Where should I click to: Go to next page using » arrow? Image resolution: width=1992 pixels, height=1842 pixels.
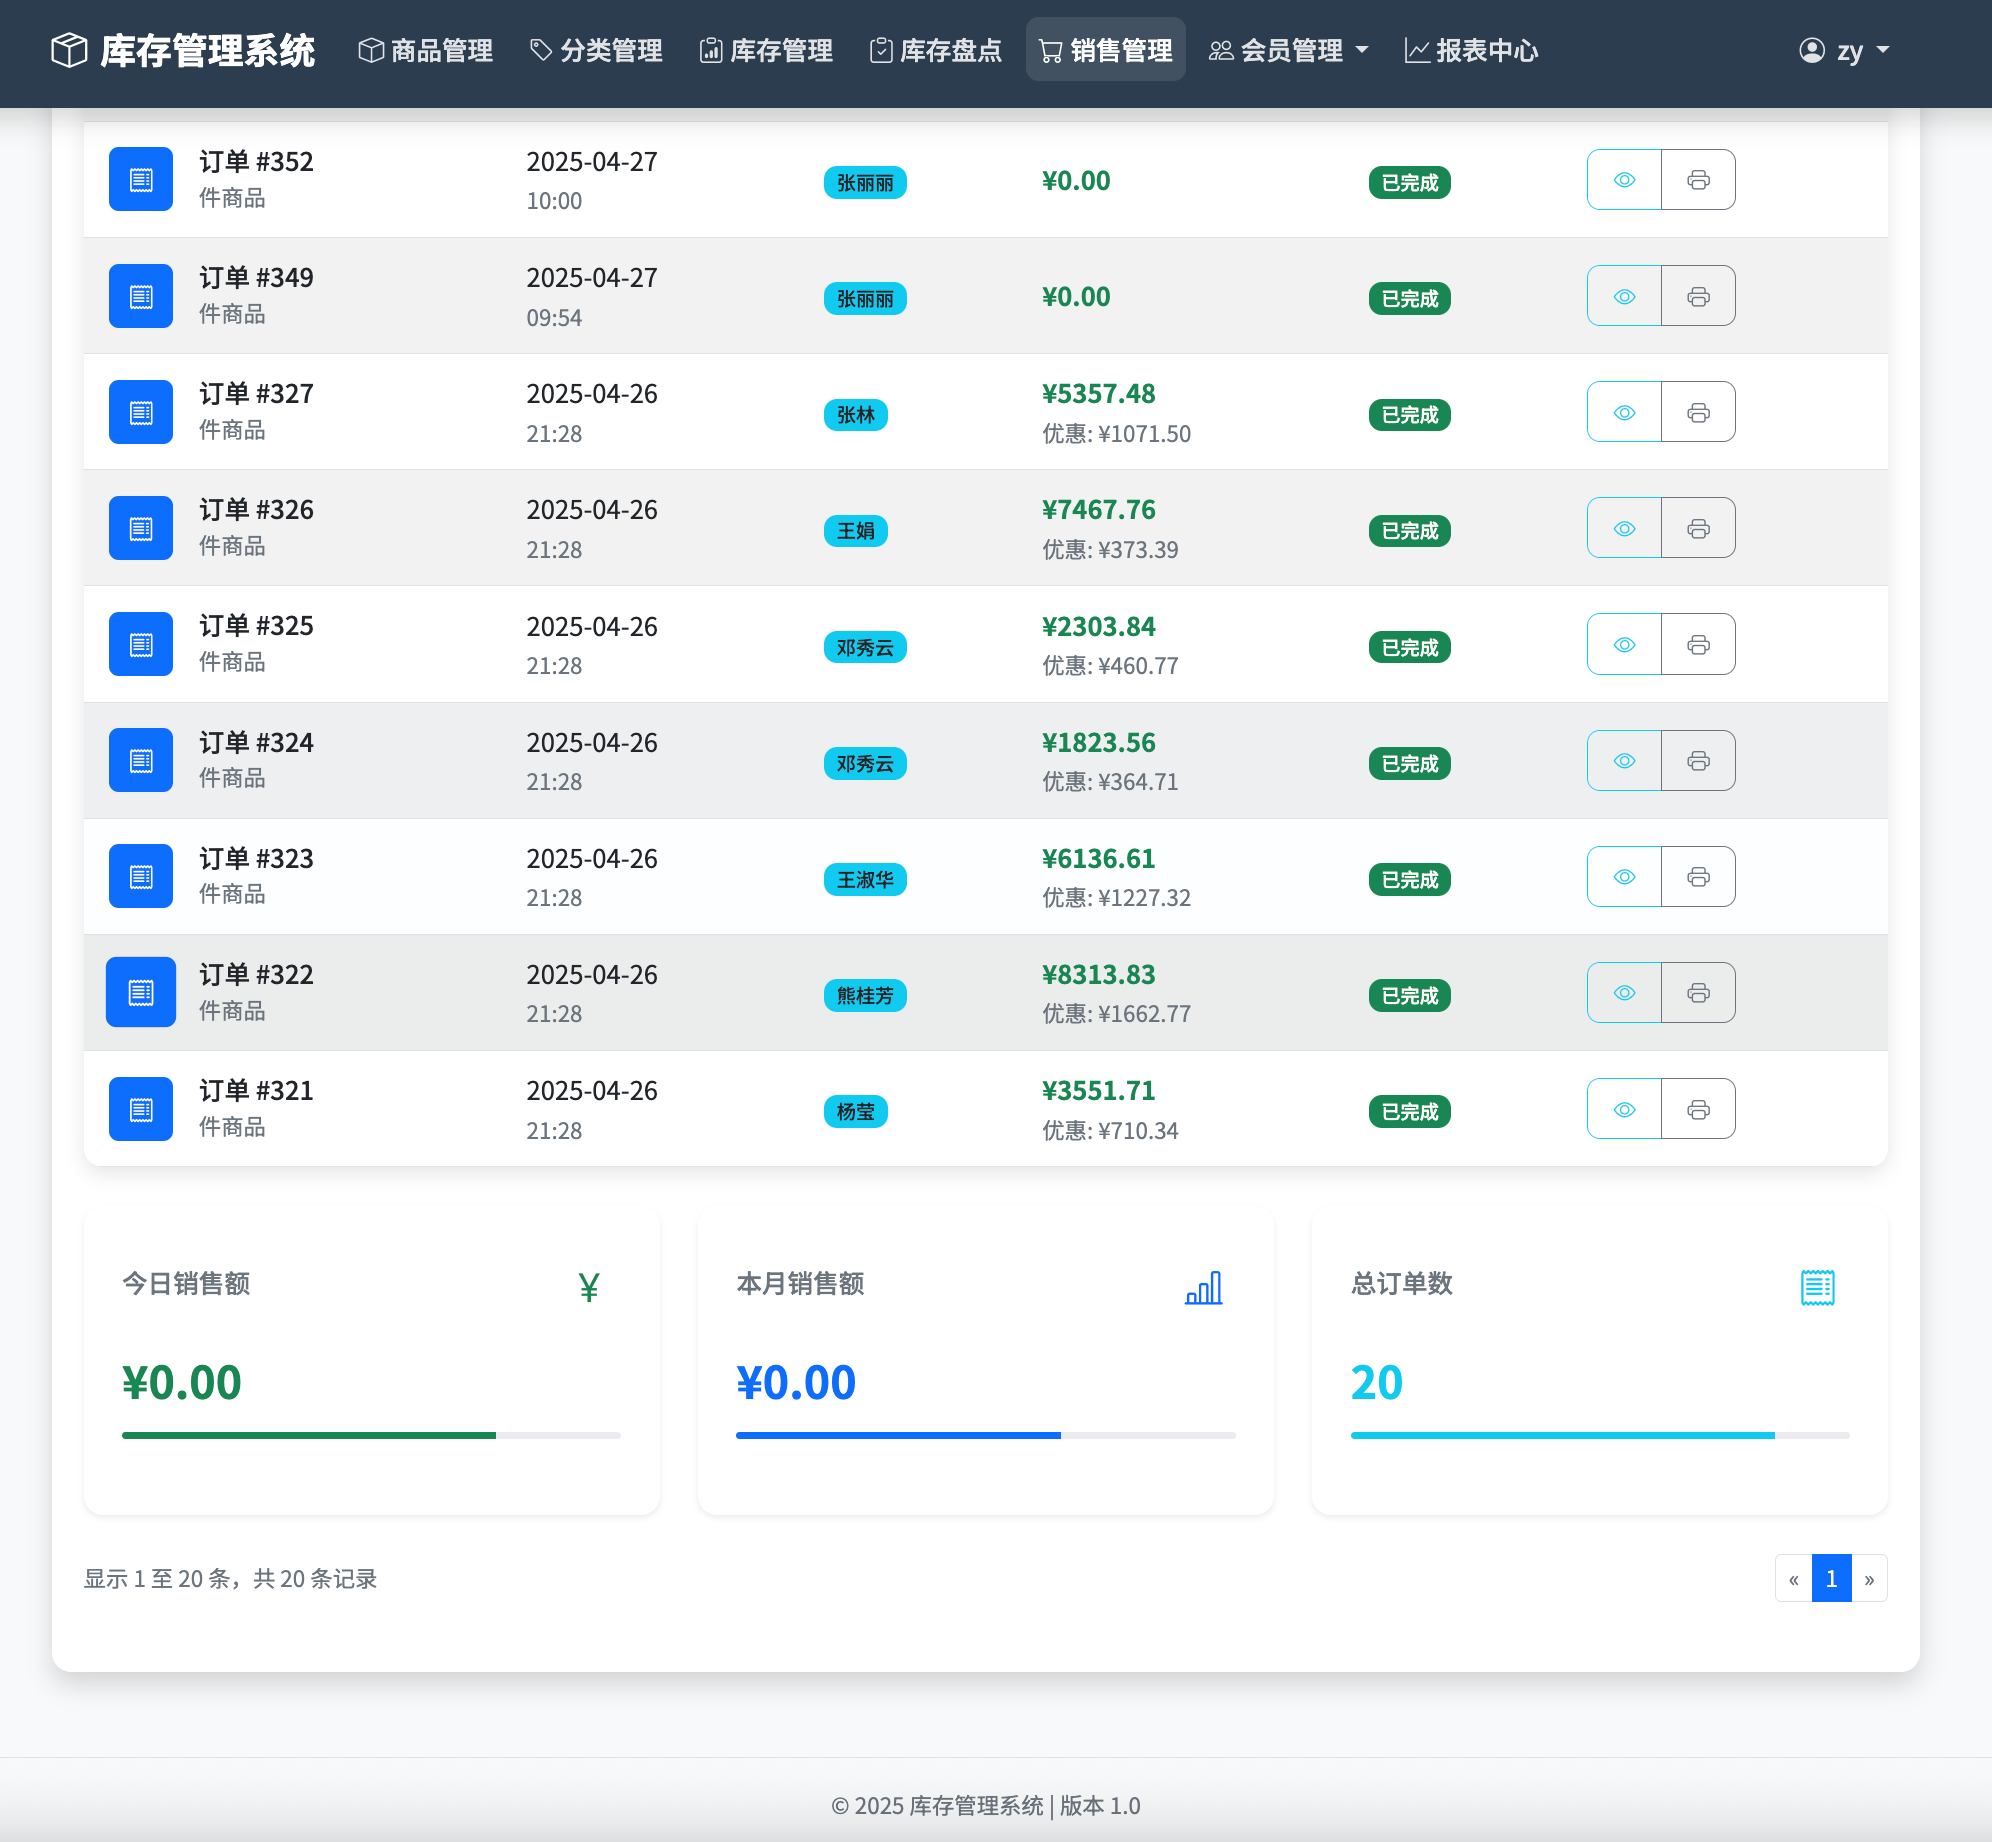pyautogui.click(x=1869, y=1579)
